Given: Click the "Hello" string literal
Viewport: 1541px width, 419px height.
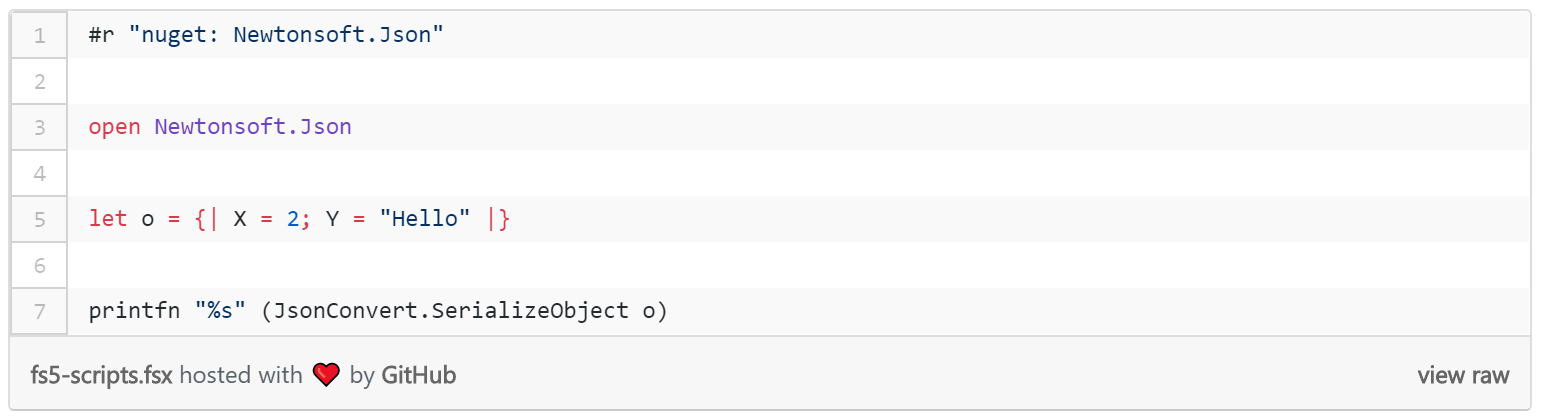Looking at the screenshot, I should pyautogui.click(x=424, y=219).
